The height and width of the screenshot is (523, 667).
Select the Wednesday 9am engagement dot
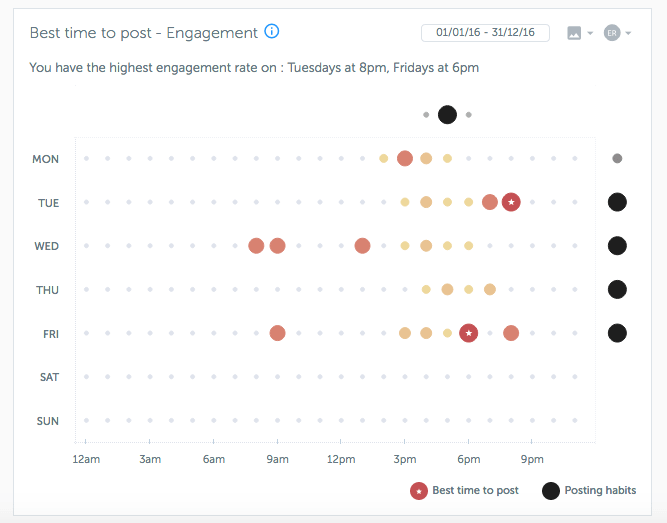coord(277,246)
